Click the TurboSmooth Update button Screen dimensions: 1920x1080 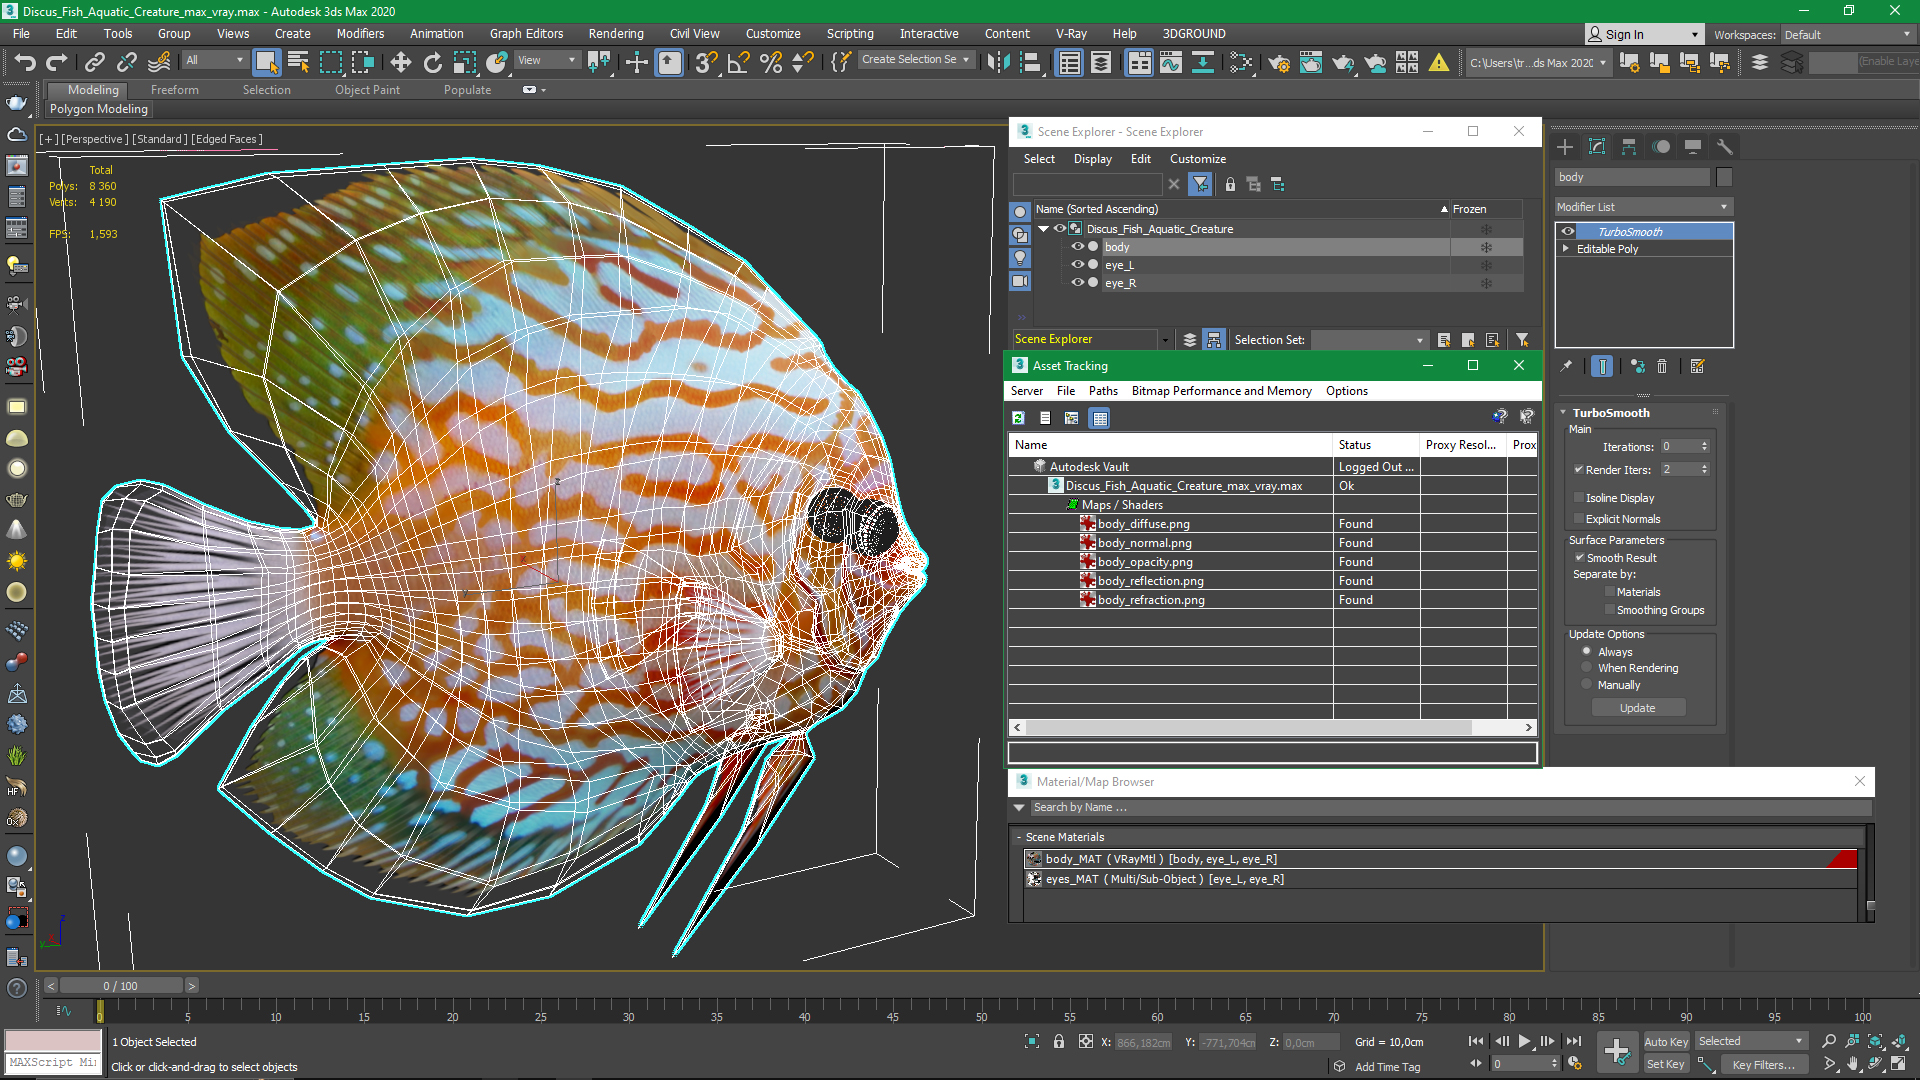pyautogui.click(x=1638, y=708)
